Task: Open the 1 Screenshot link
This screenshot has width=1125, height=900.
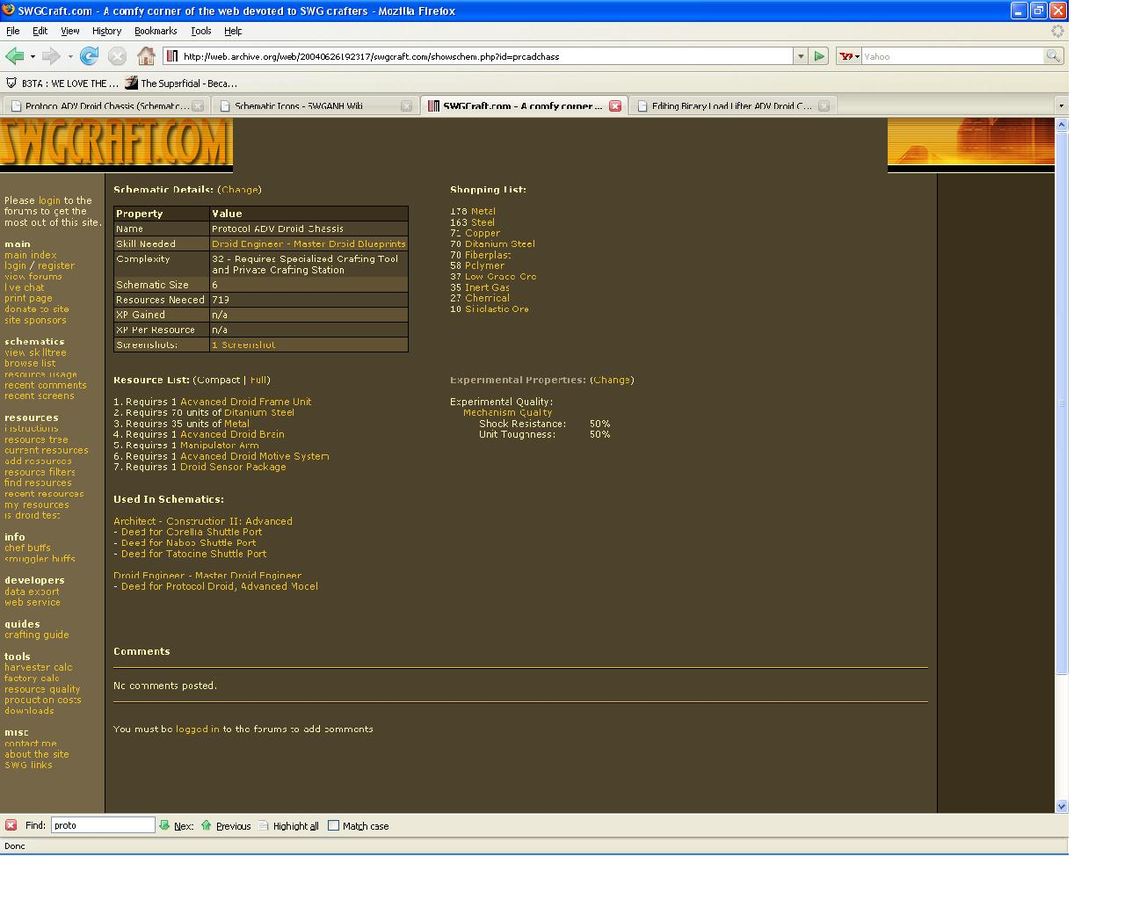Action: click(243, 344)
